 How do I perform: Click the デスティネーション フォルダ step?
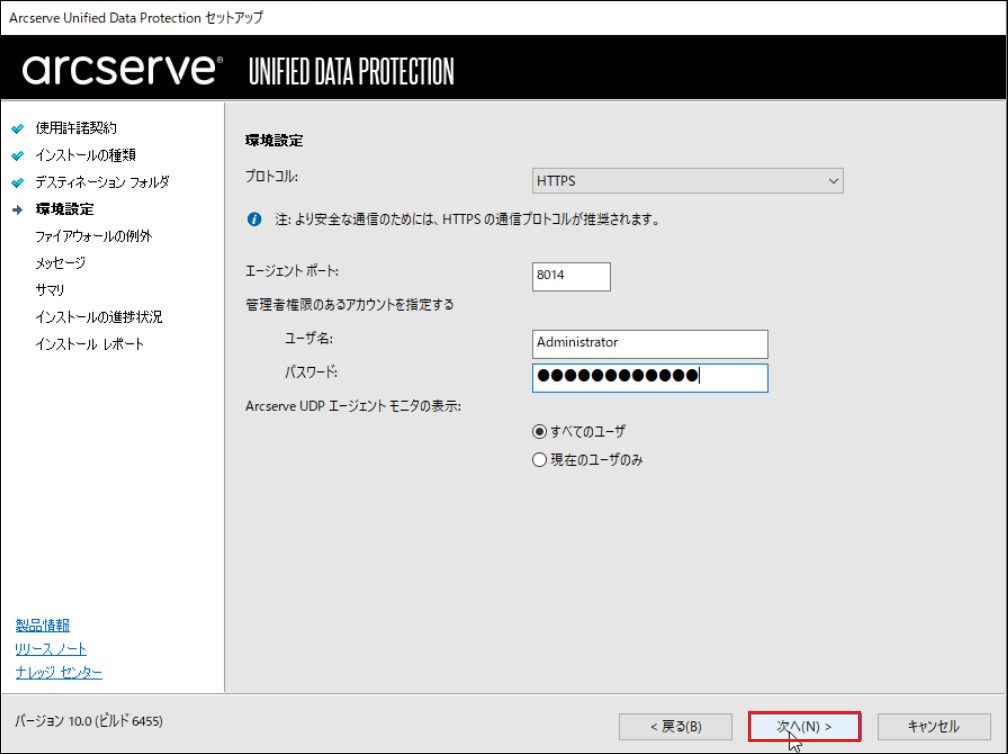click(x=102, y=182)
